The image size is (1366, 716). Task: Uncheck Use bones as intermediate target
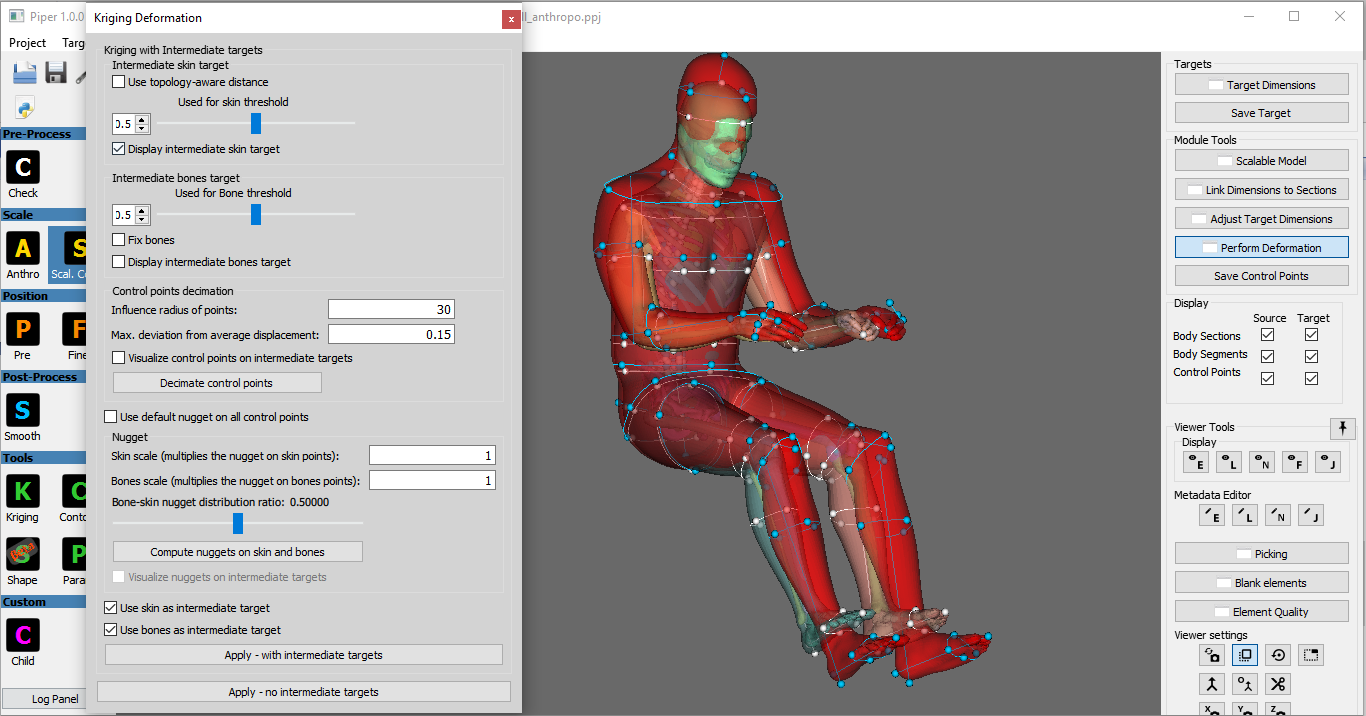pyautogui.click(x=111, y=630)
